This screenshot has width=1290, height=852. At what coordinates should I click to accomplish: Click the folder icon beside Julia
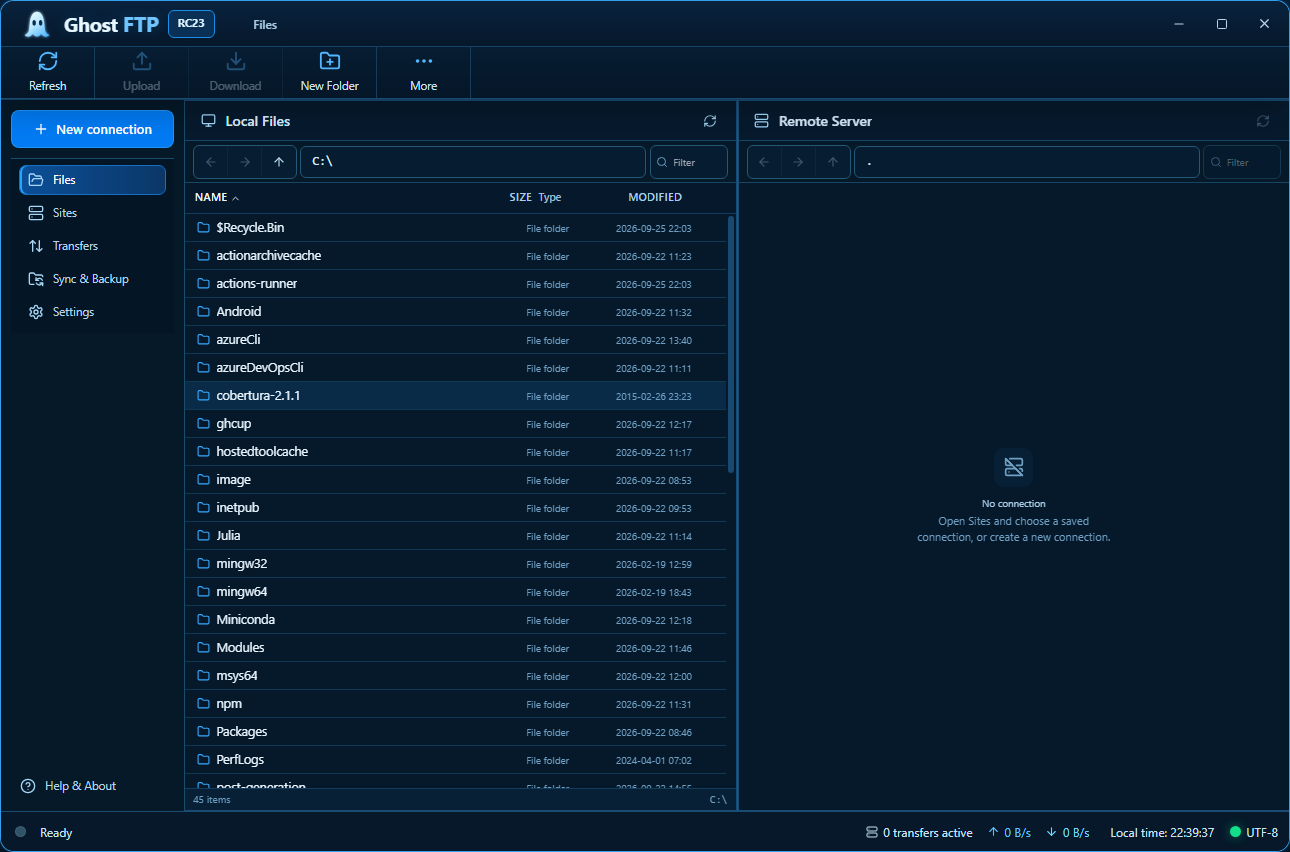(203, 536)
